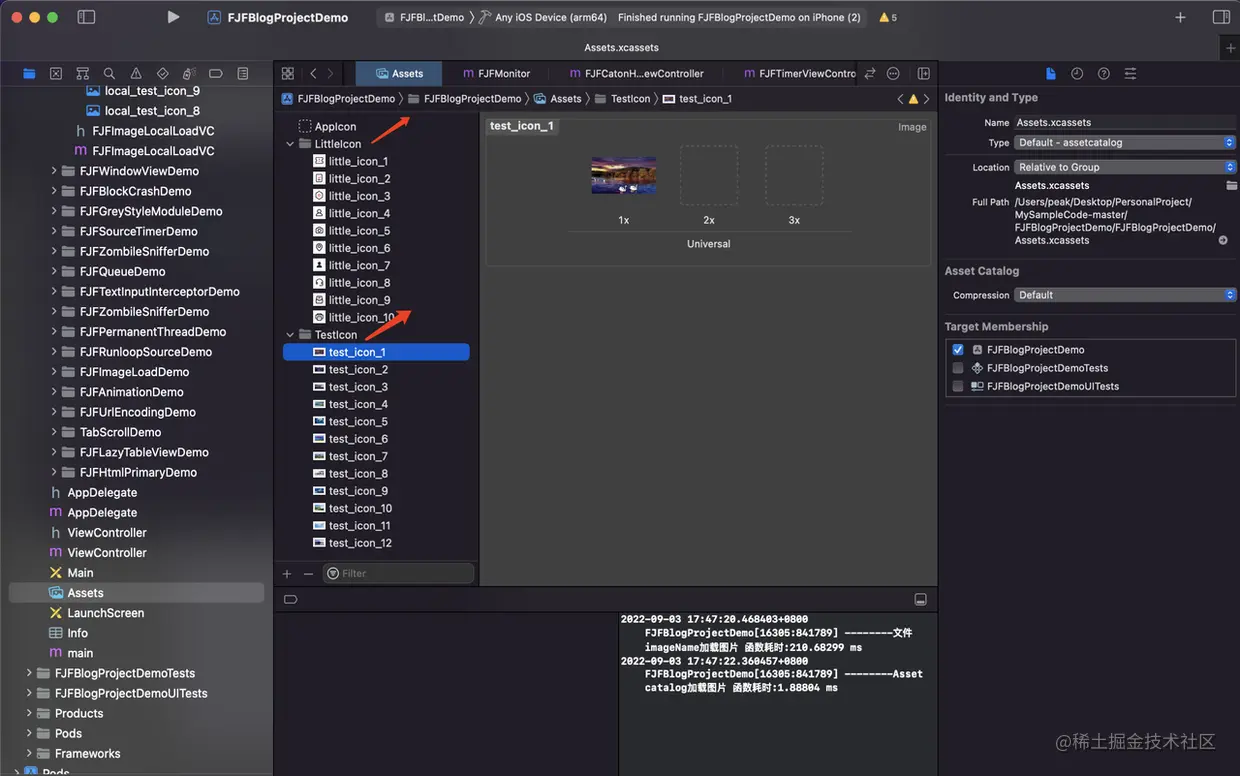Toggle the navigator sidebar button
The width and height of the screenshot is (1240, 776).
click(86, 17)
